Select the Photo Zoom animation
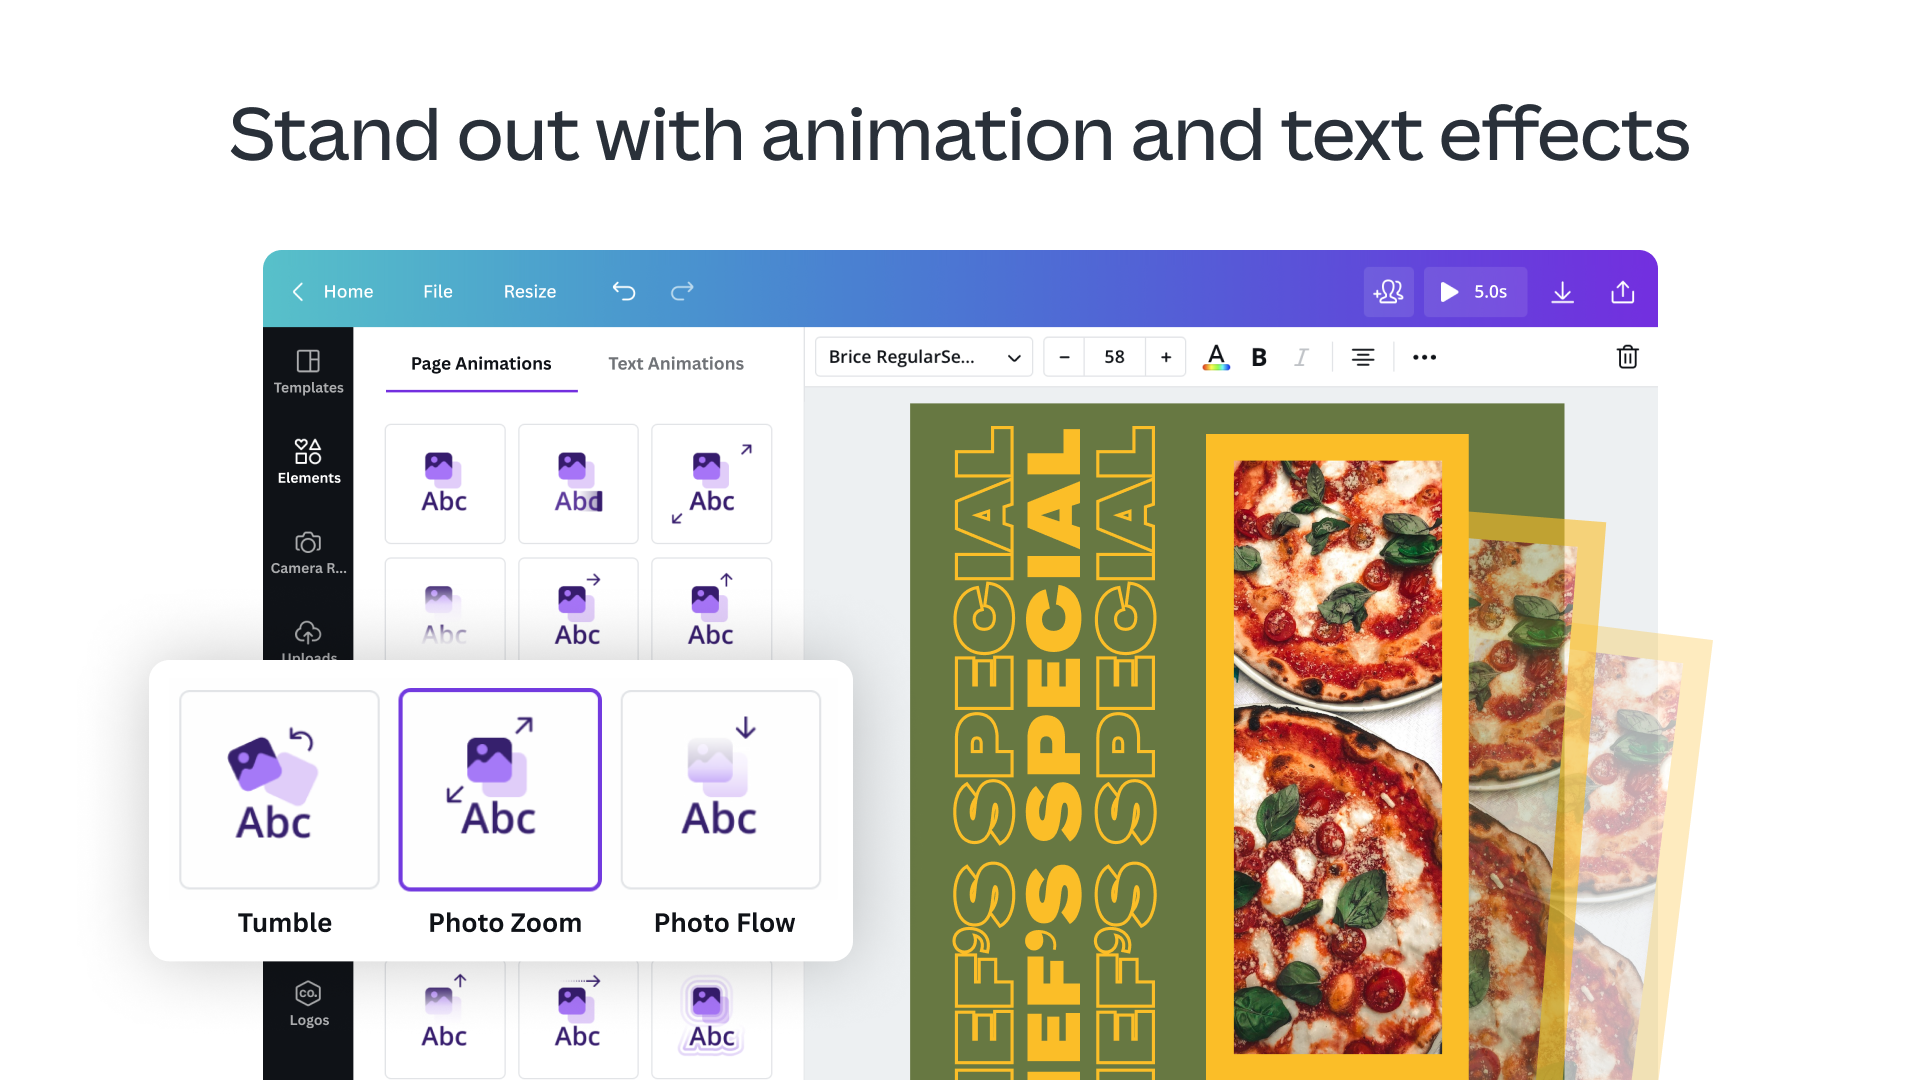 pos(500,790)
